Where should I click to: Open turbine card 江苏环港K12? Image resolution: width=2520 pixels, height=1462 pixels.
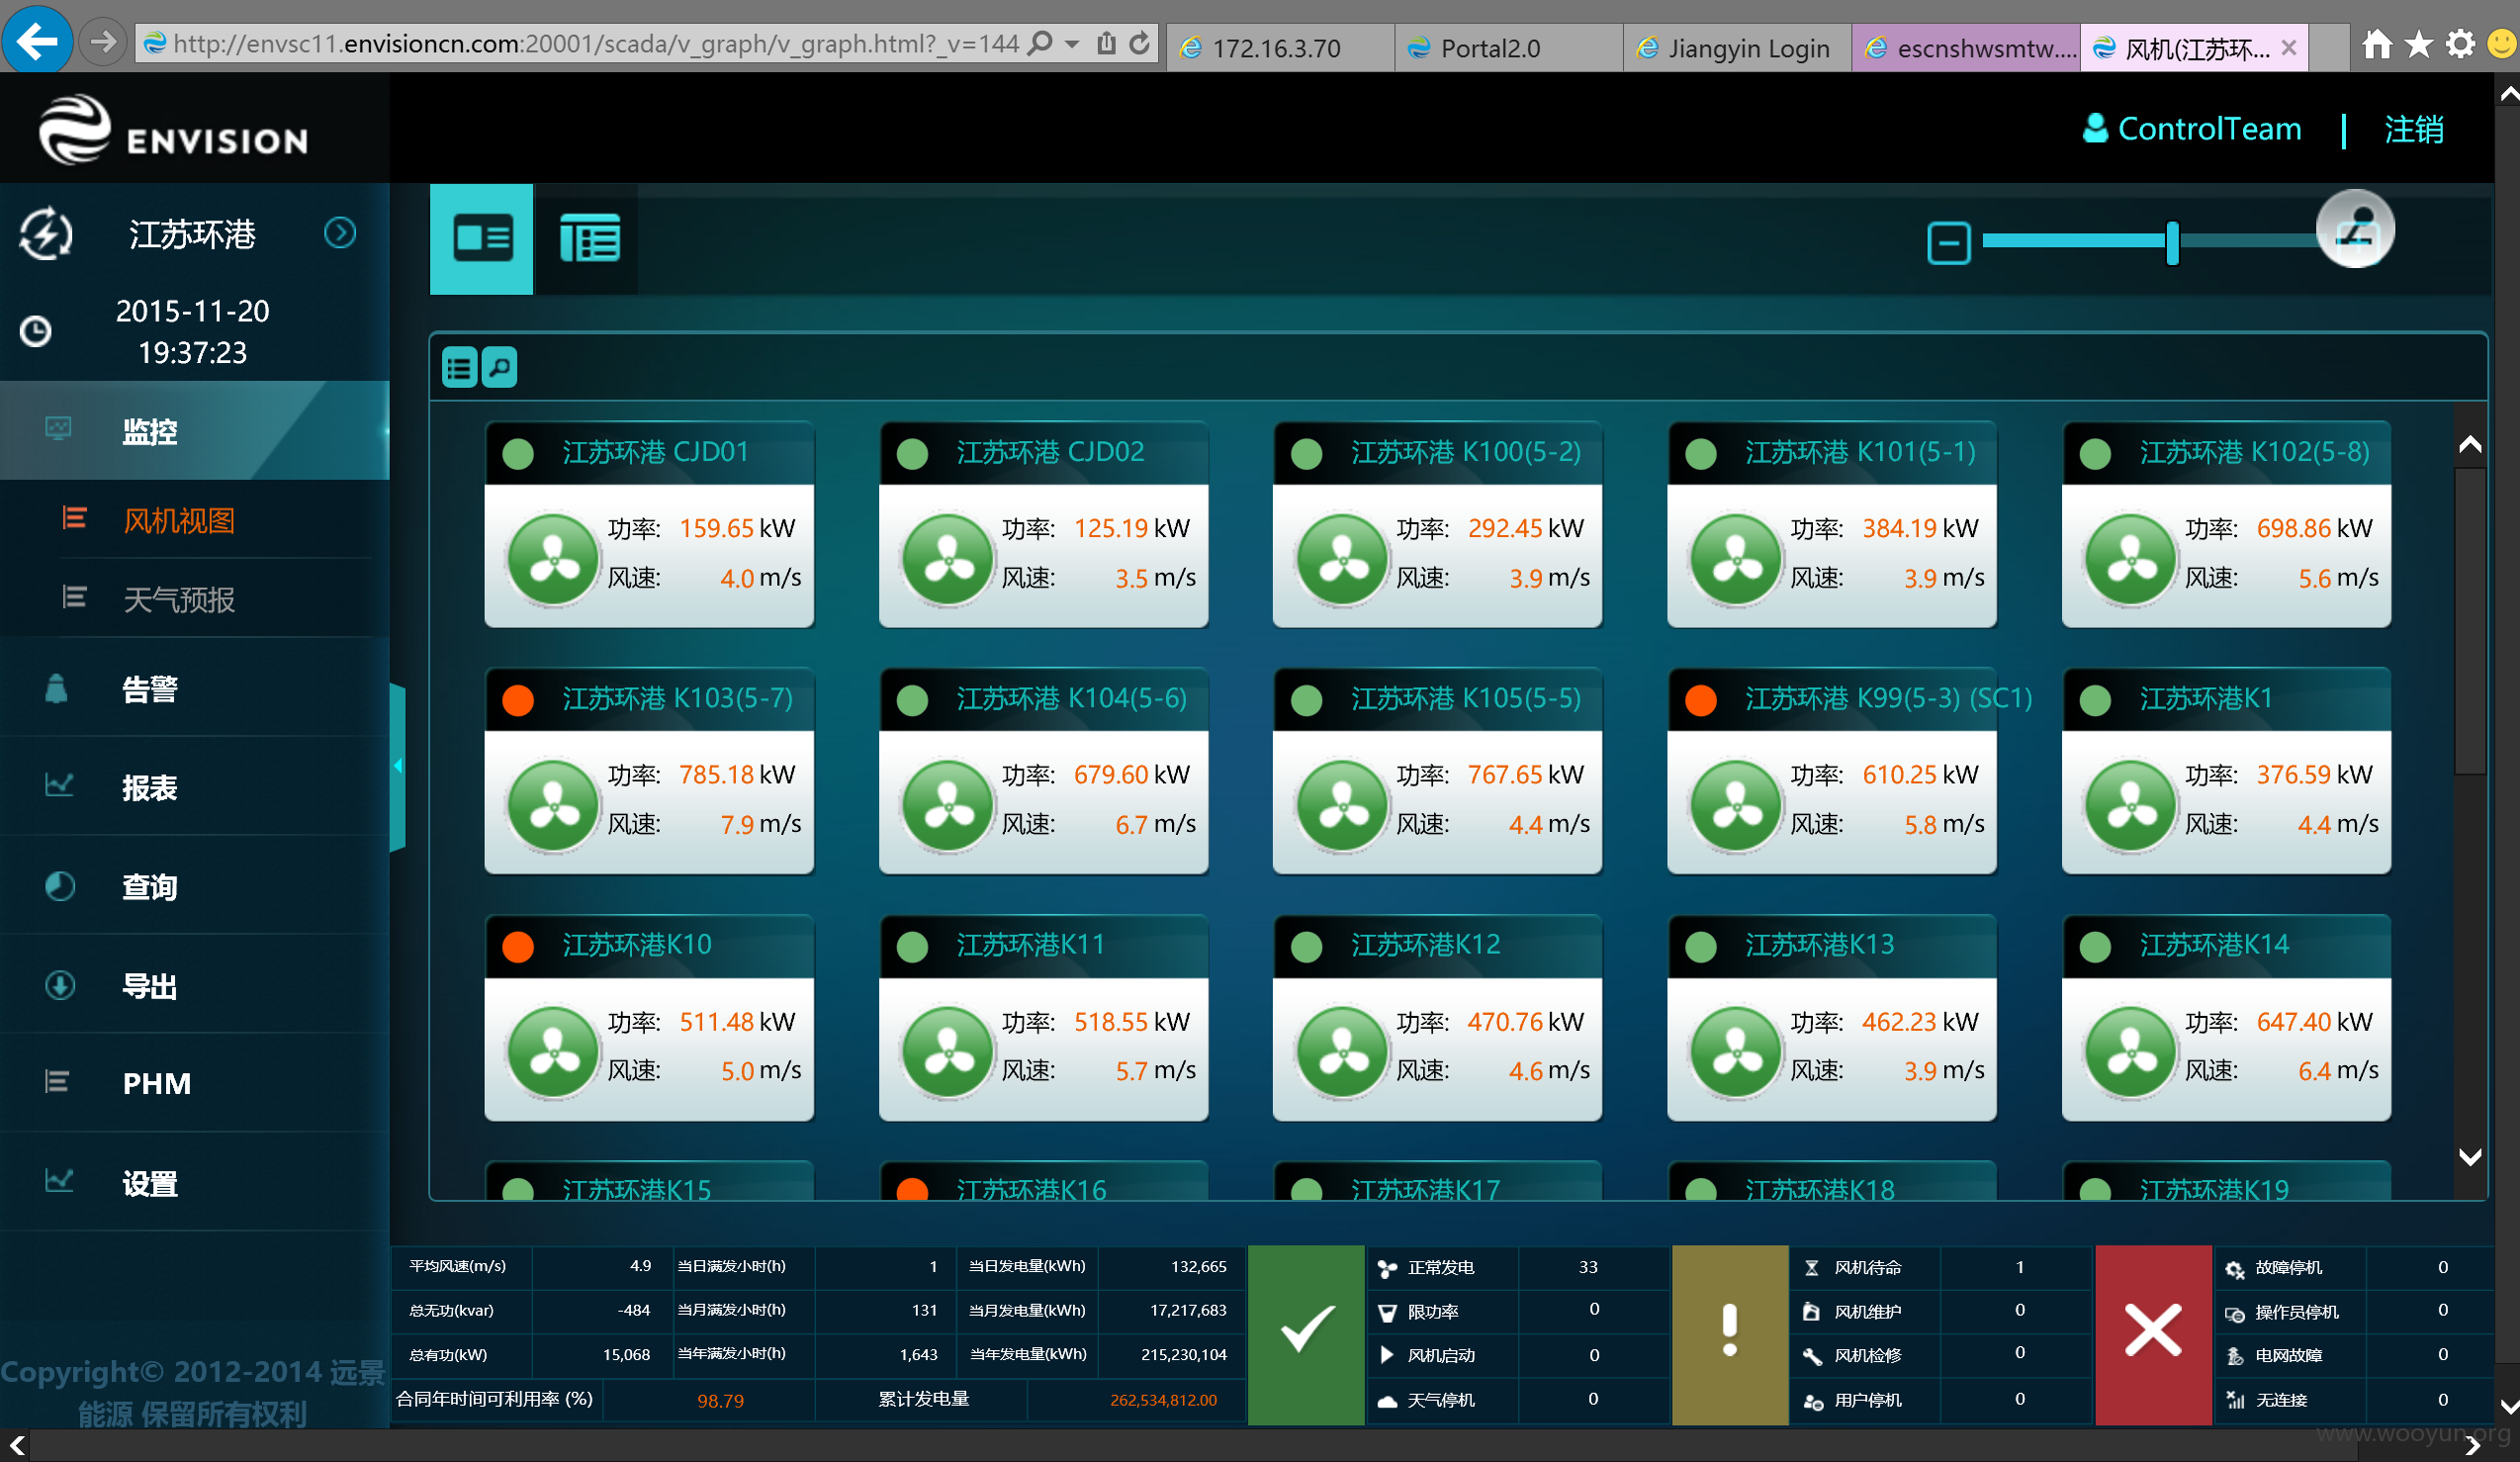point(1437,1018)
